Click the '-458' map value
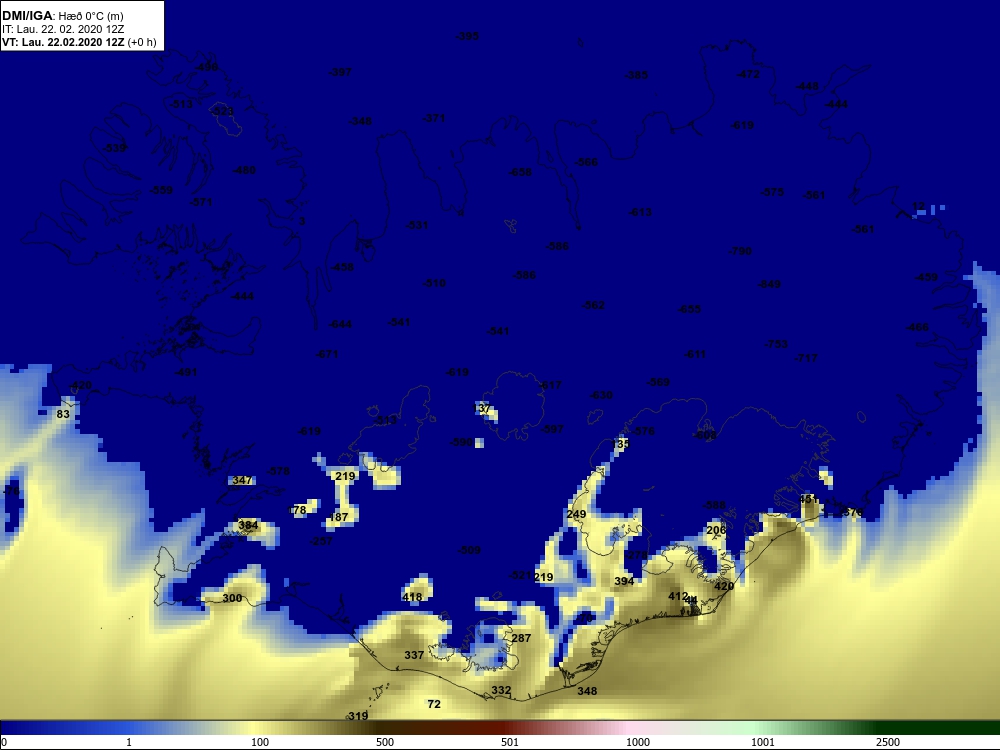 342,267
